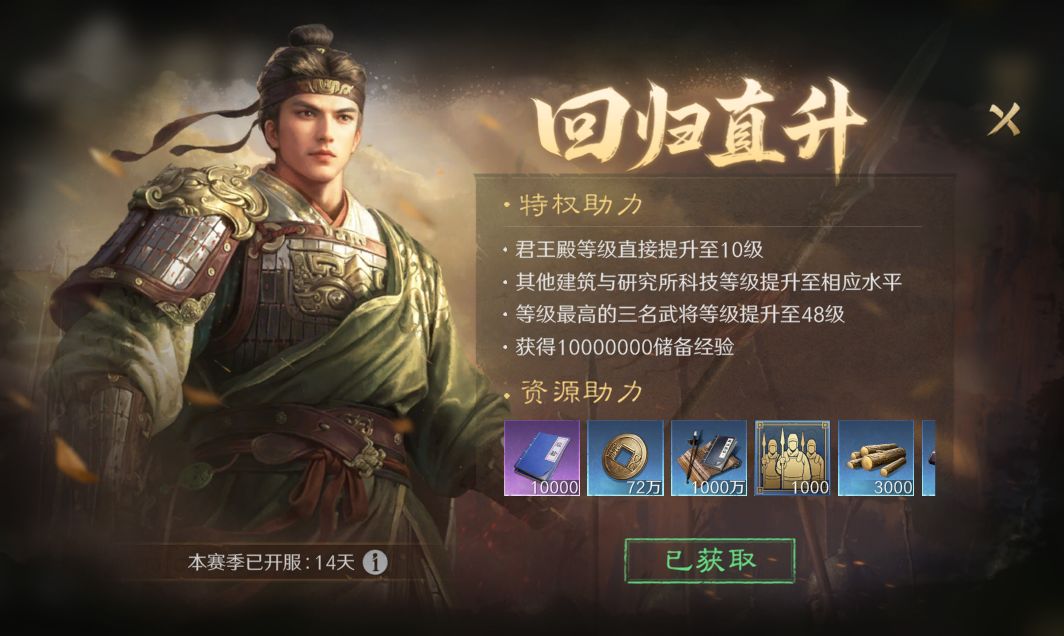
Task: Select the blue book reward marked 10000
Action: coord(542,458)
